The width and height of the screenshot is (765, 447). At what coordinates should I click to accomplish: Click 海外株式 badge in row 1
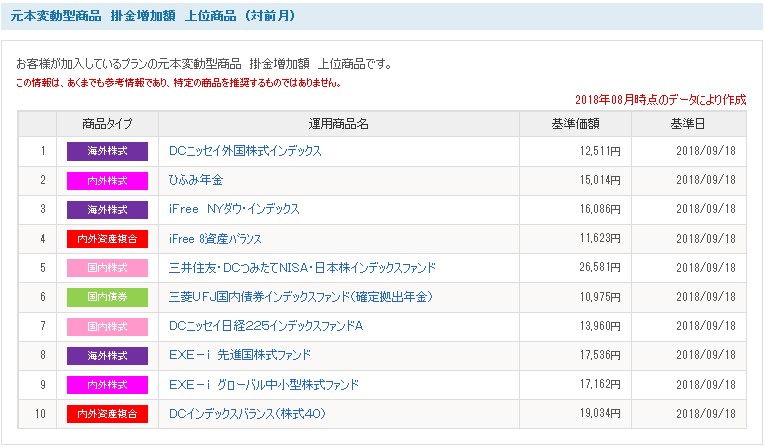point(107,151)
